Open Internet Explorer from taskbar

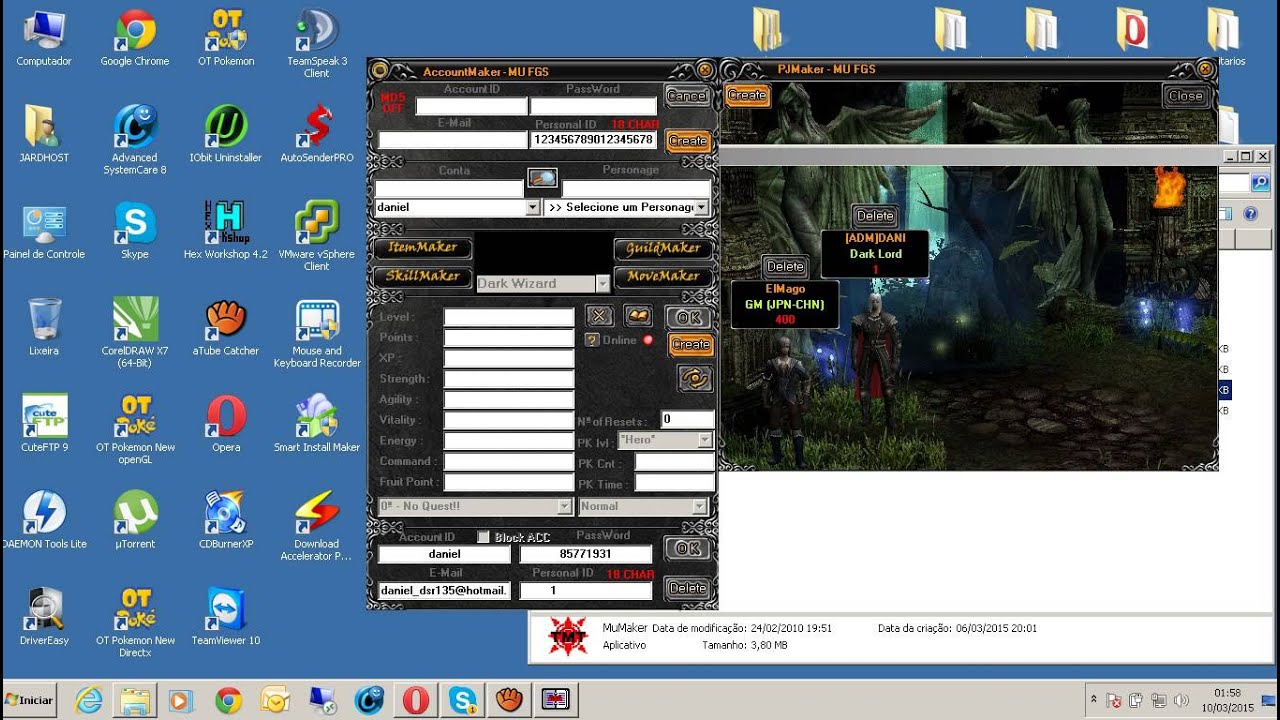(x=89, y=700)
